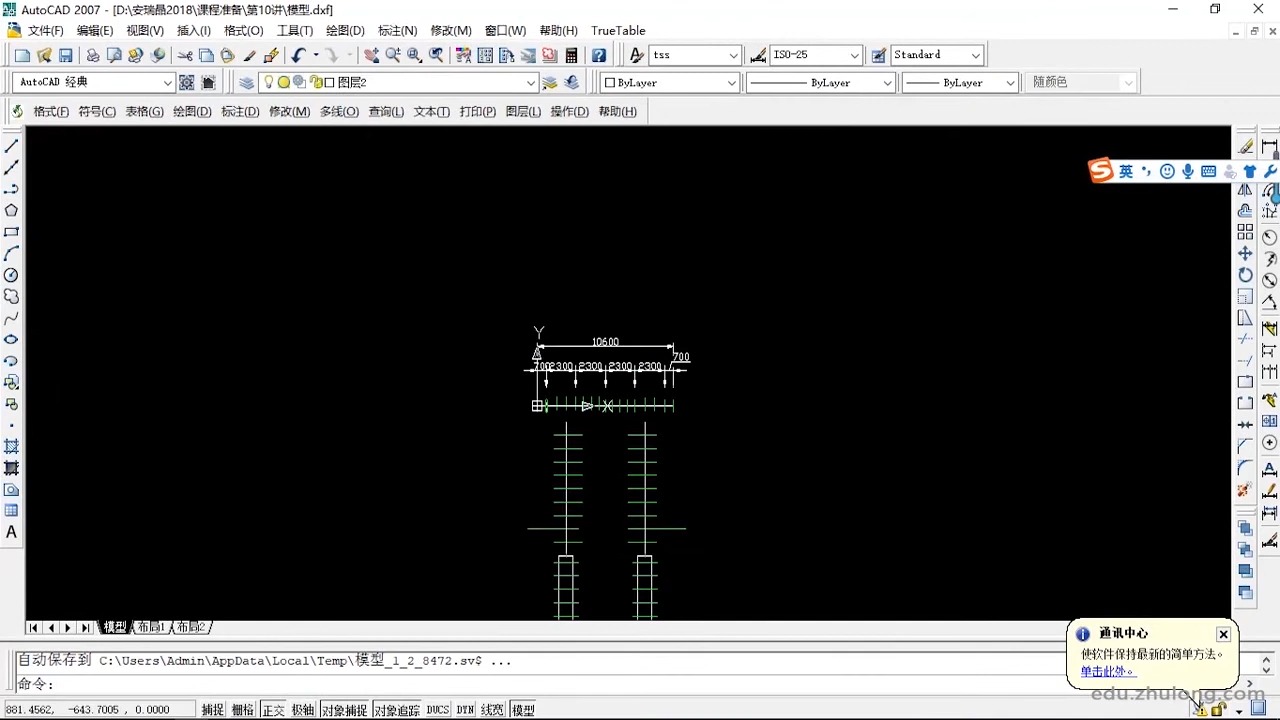Toggle DUCS dynamic UCS

438,710
